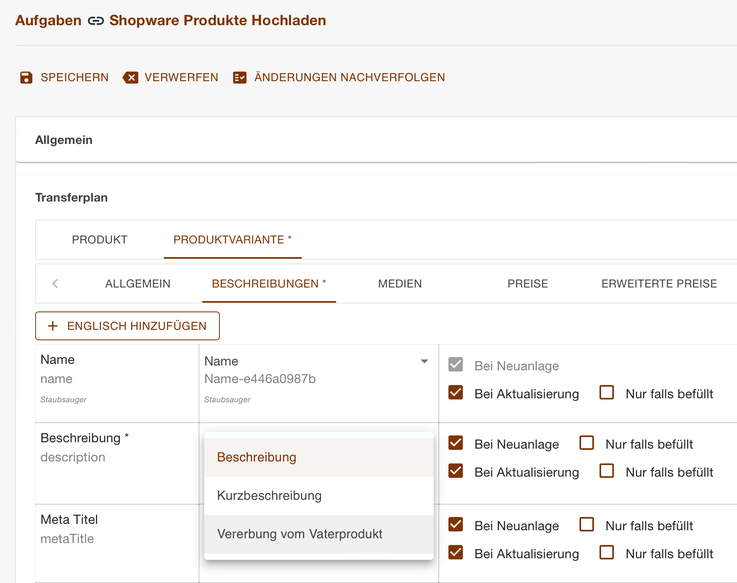
Task: Discard changes via the VERWERFEN label
Action: [x=181, y=77]
